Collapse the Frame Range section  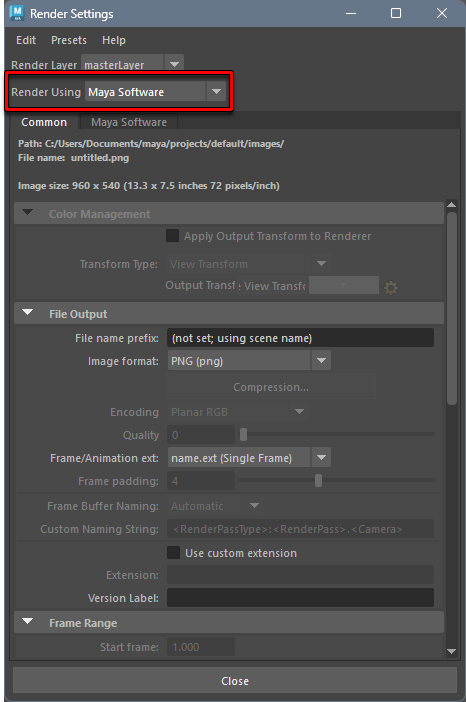28,621
